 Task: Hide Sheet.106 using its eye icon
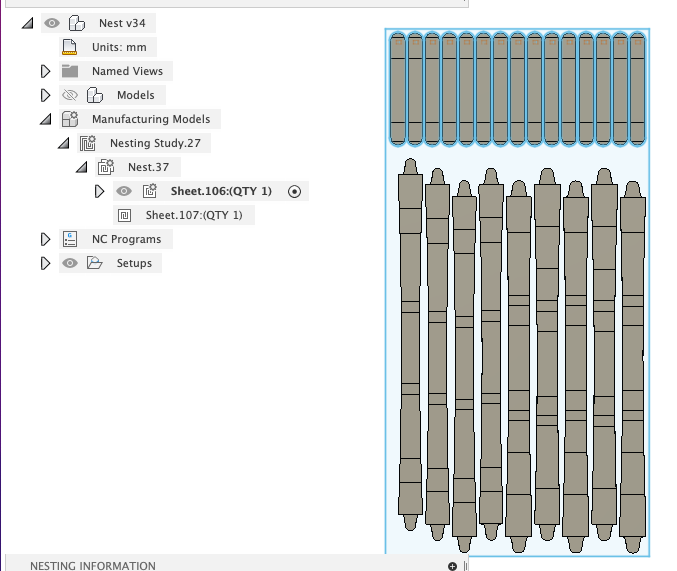(x=124, y=191)
